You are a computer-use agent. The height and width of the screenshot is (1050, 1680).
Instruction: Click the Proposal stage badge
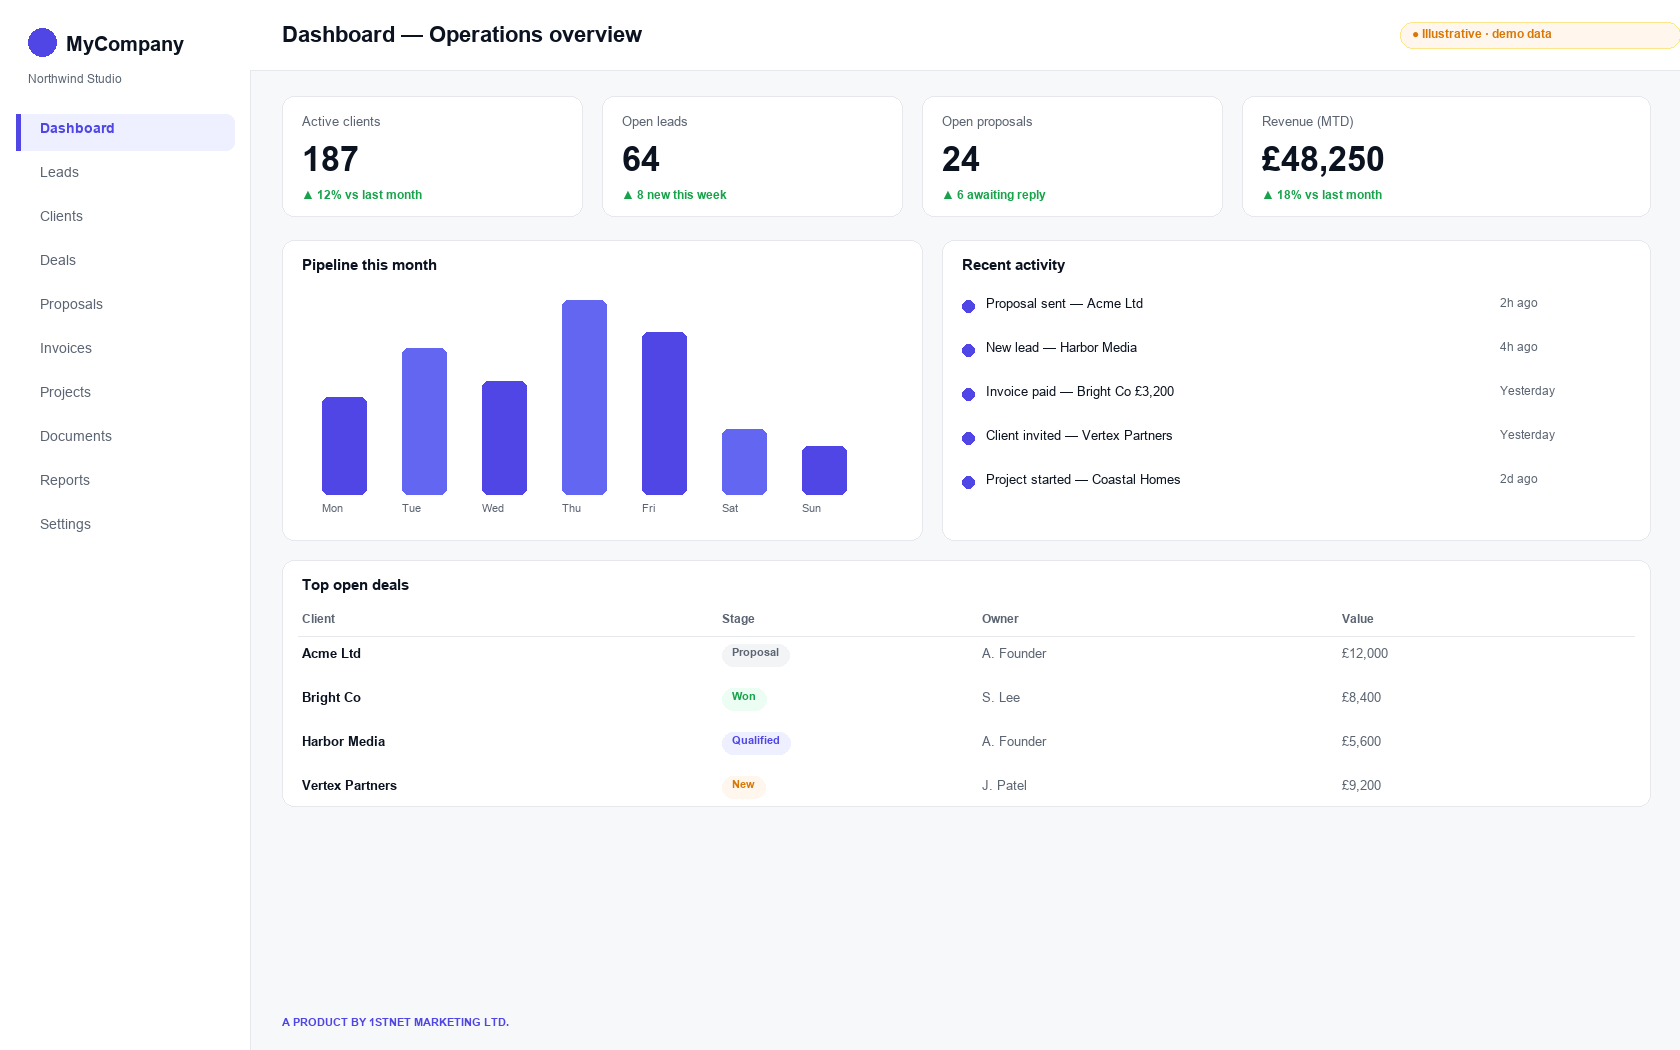pos(755,654)
